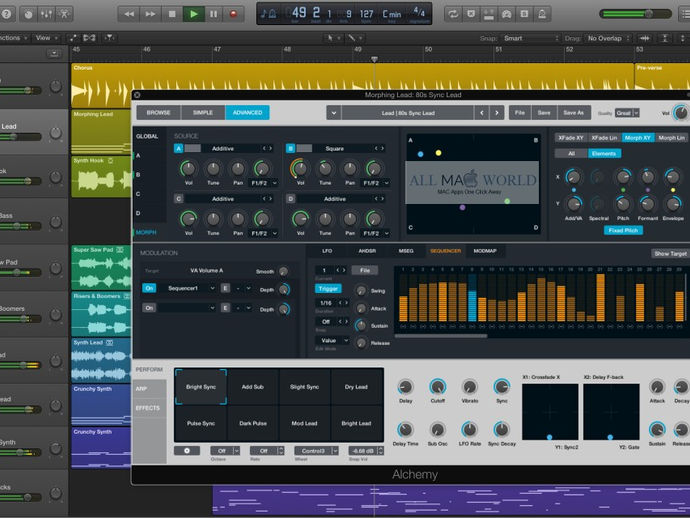Toggle source B on button
690x518 pixels.
[x=290, y=148]
